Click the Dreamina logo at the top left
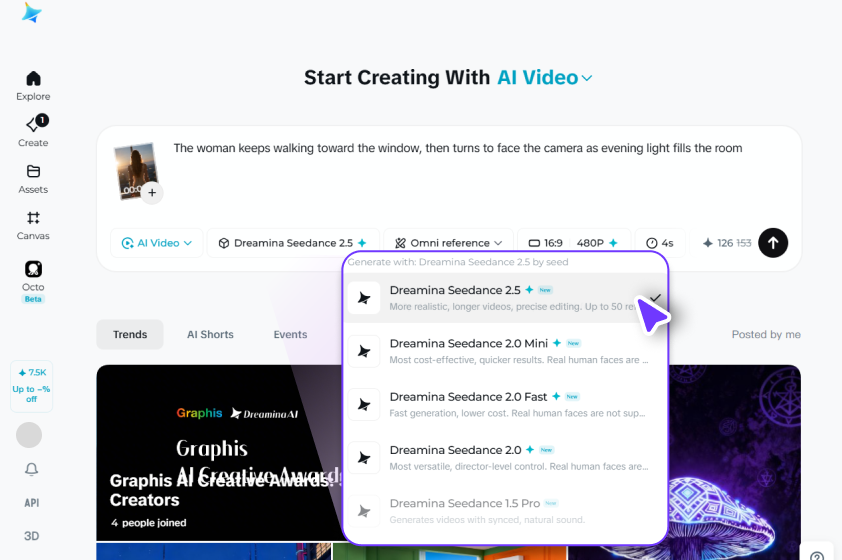Viewport: 842px width, 560px height. 32,13
